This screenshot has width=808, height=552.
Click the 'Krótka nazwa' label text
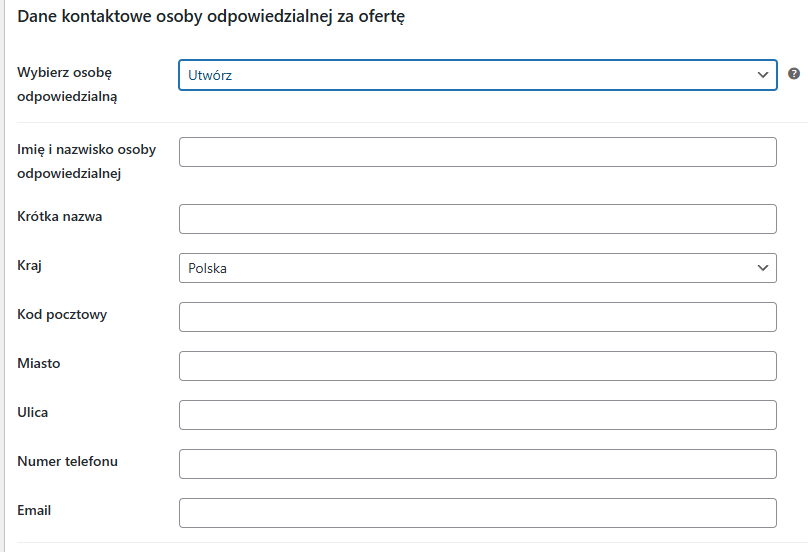coord(60,216)
